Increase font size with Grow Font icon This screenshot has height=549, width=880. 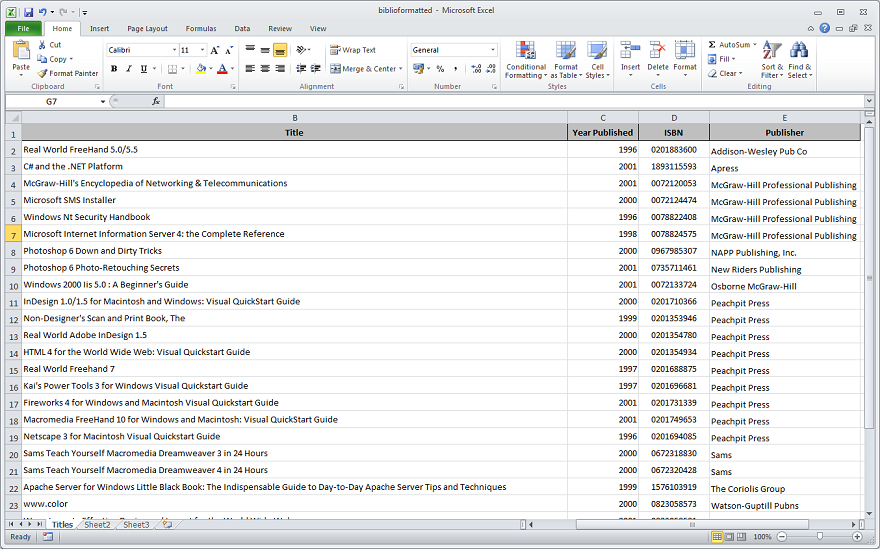point(214,51)
